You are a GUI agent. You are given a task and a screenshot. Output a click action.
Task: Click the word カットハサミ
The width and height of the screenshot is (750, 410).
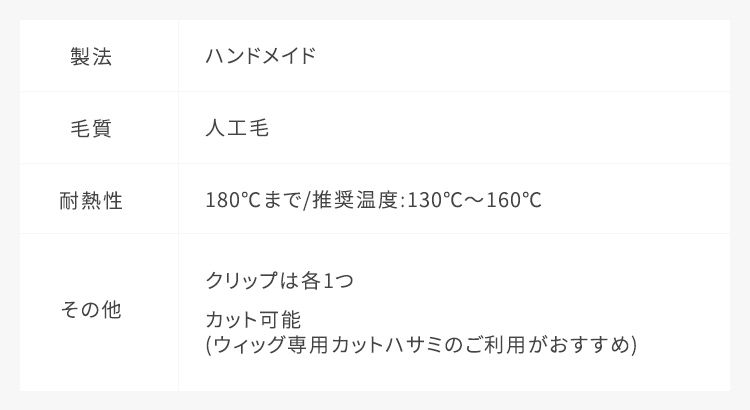(x=376, y=346)
